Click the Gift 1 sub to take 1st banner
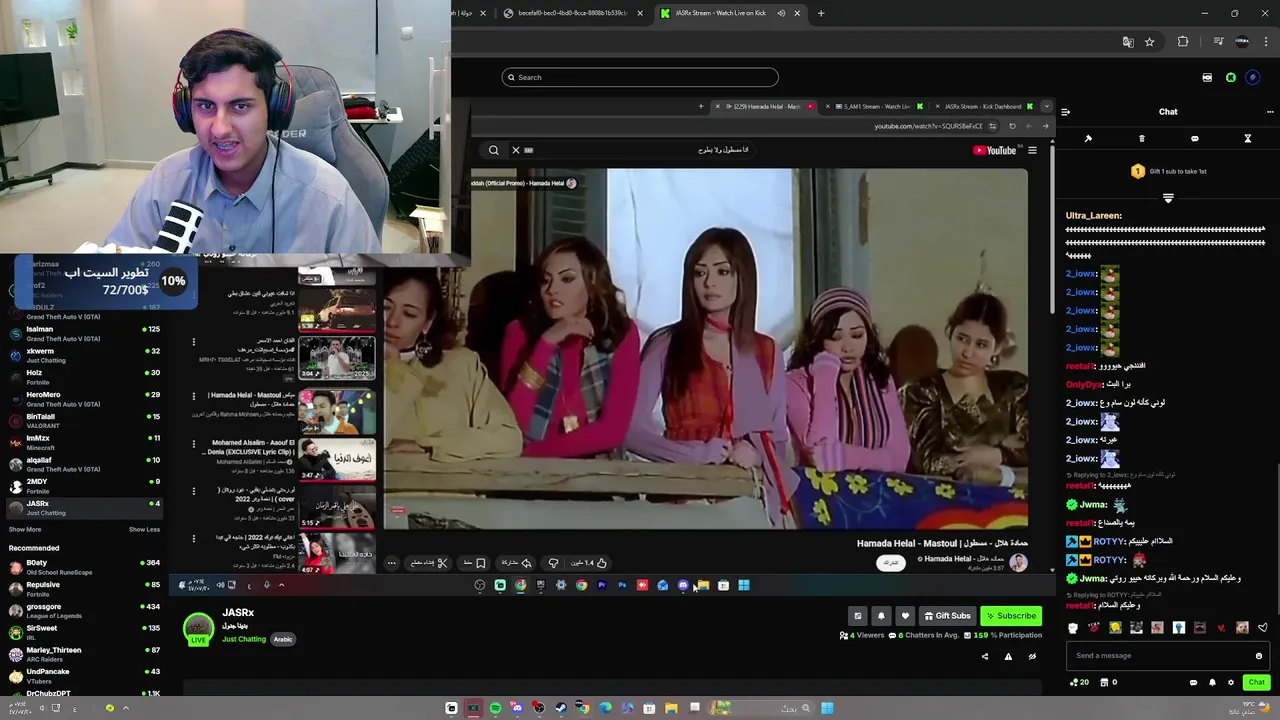The height and width of the screenshot is (720, 1280). (x=1168, y=171)
